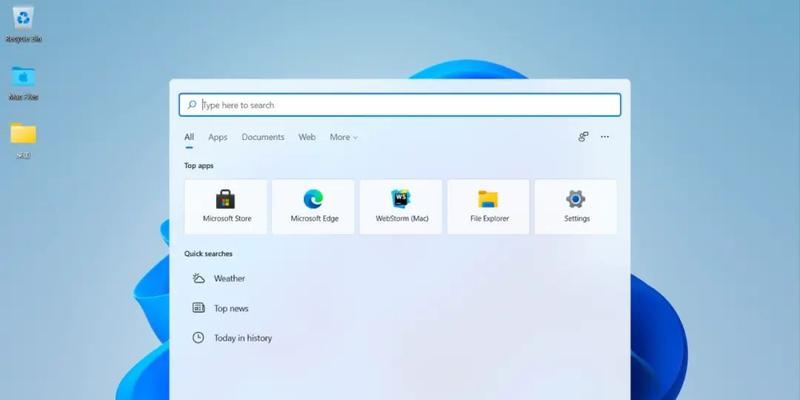
Task: Click the Microsoft Store label
Action: coord(227,218)
